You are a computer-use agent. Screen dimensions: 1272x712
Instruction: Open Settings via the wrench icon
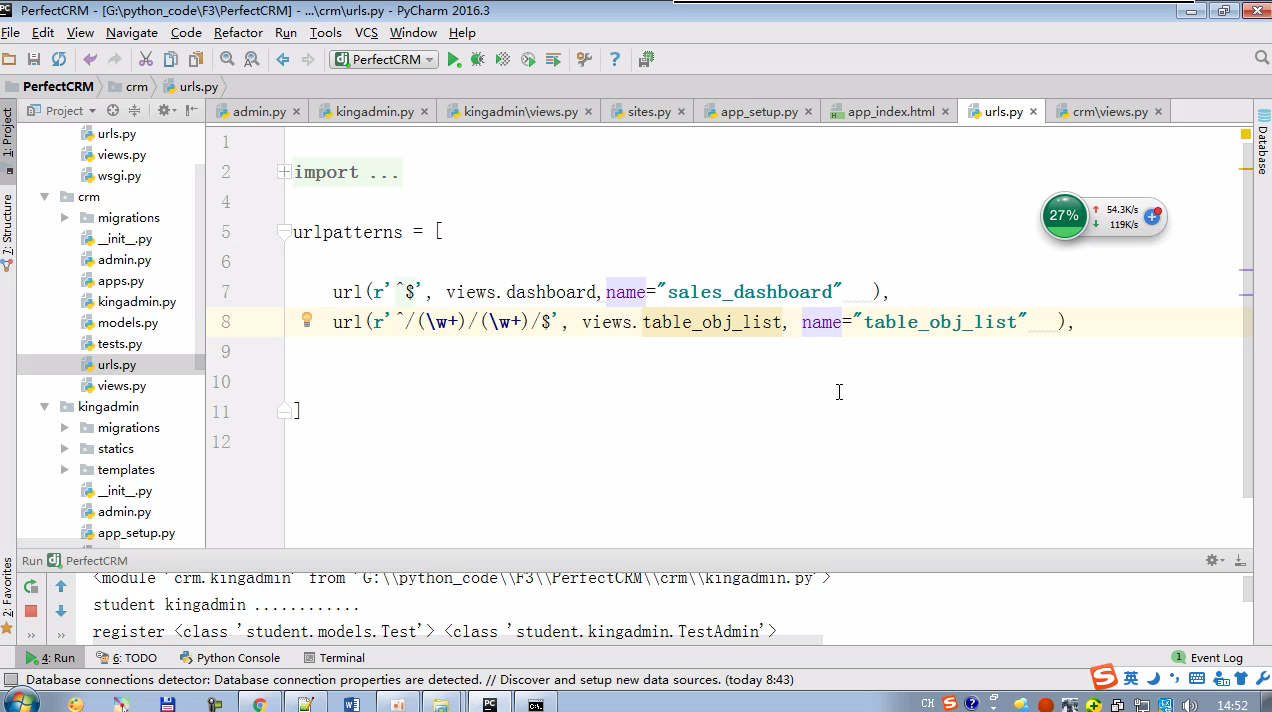(x=585, y=60)
